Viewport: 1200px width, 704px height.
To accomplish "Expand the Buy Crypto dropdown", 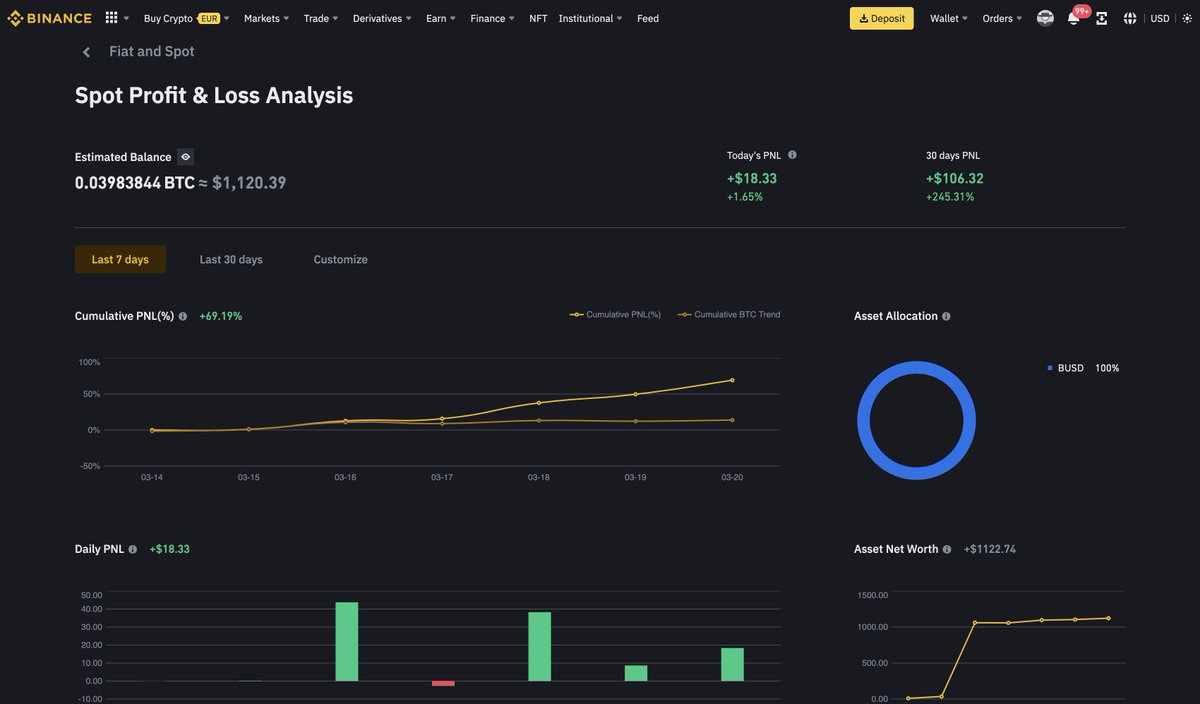I will tap(186, 18).
